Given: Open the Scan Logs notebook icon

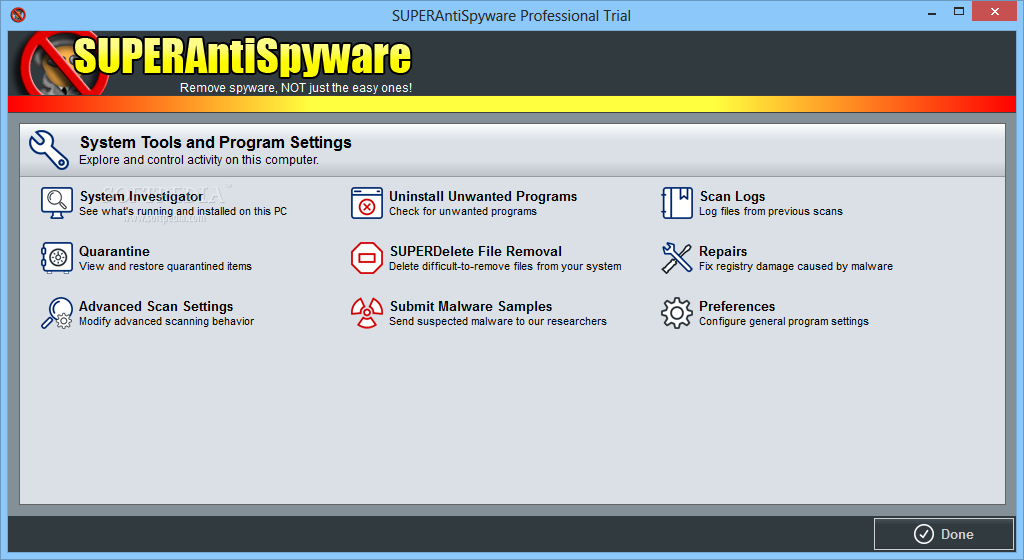Looking at the screenshot, I should coord(677,203).
